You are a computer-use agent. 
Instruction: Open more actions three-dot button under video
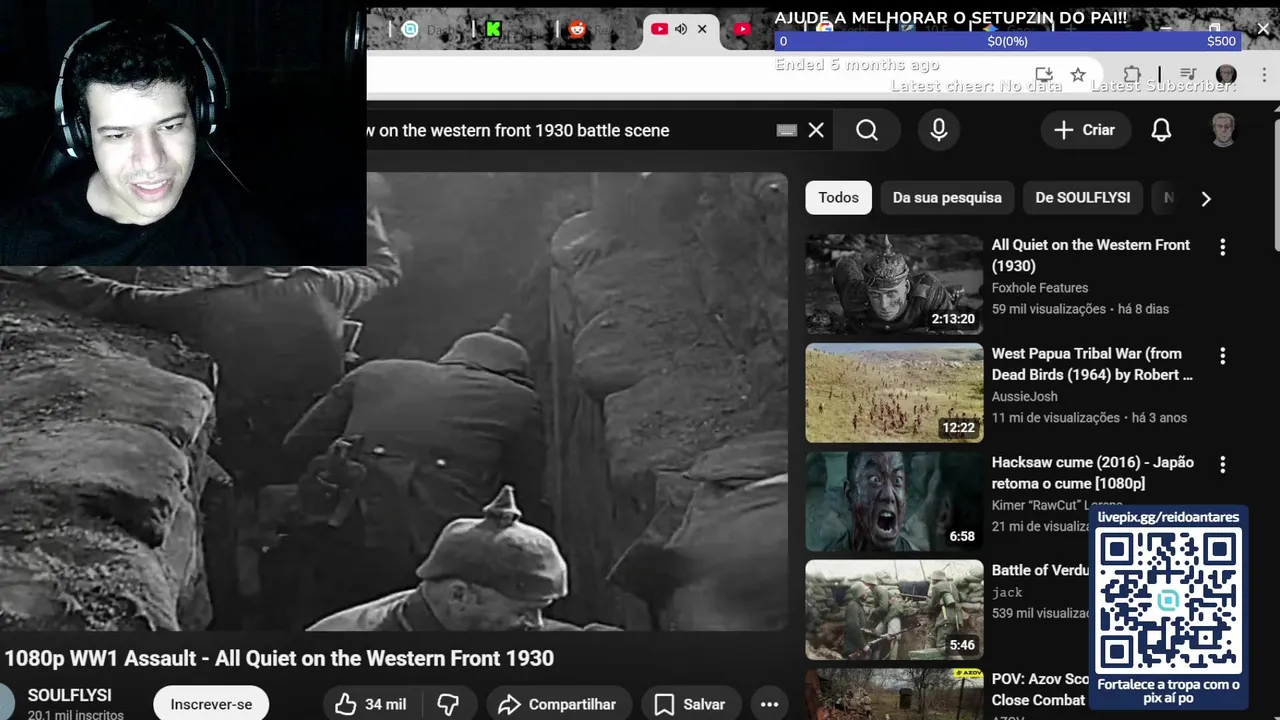point(769,705)
